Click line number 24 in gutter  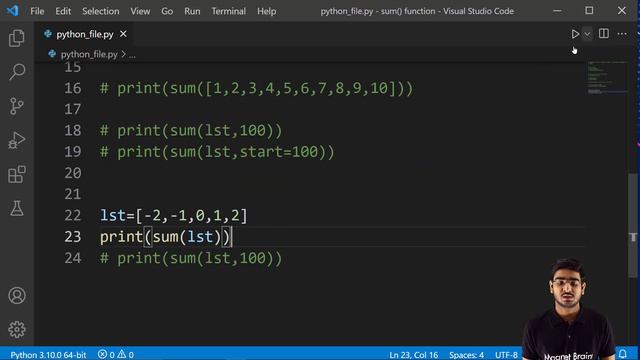coord(73,258)
